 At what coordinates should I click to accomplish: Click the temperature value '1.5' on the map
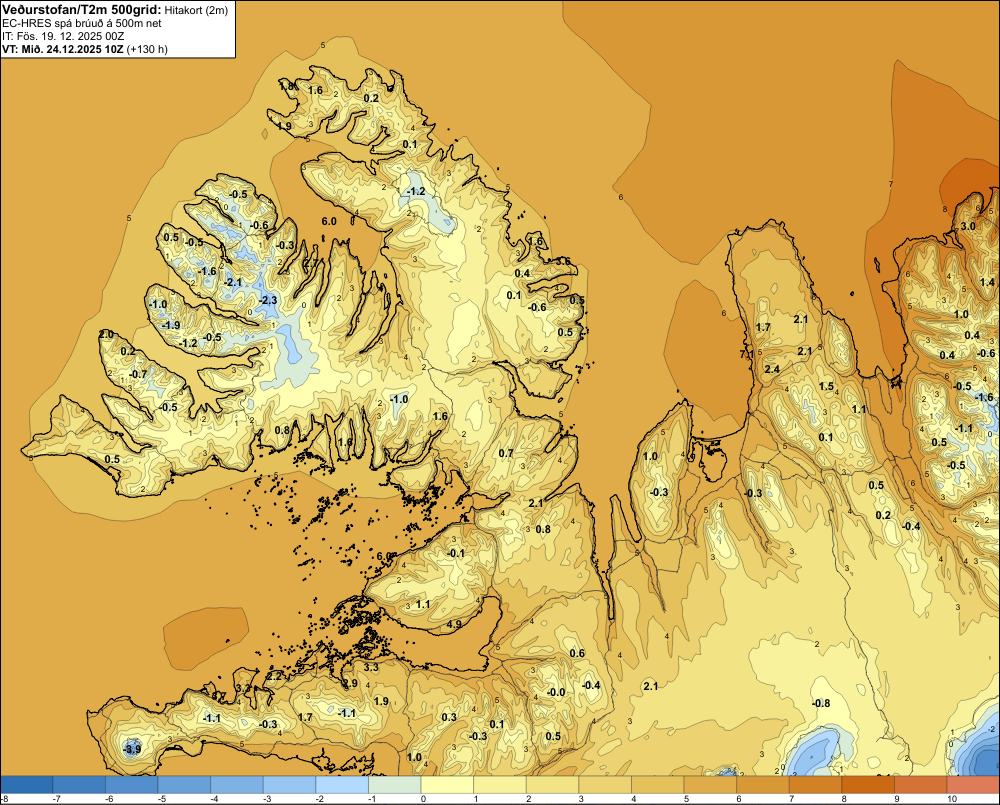pyautogui.click(x=826, y=386)
